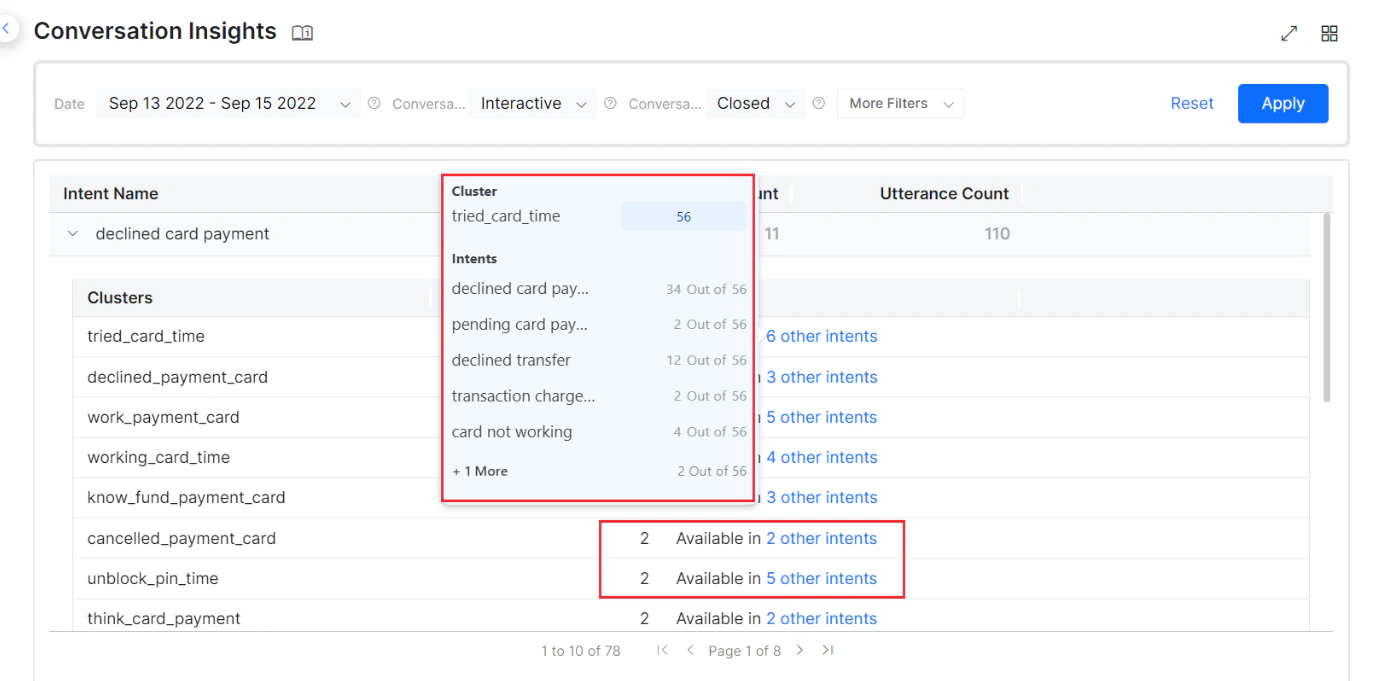Viewport: 1376px width, 681px height.
Task: Advance to the next page arrow icon
Action: click(799, 650)
